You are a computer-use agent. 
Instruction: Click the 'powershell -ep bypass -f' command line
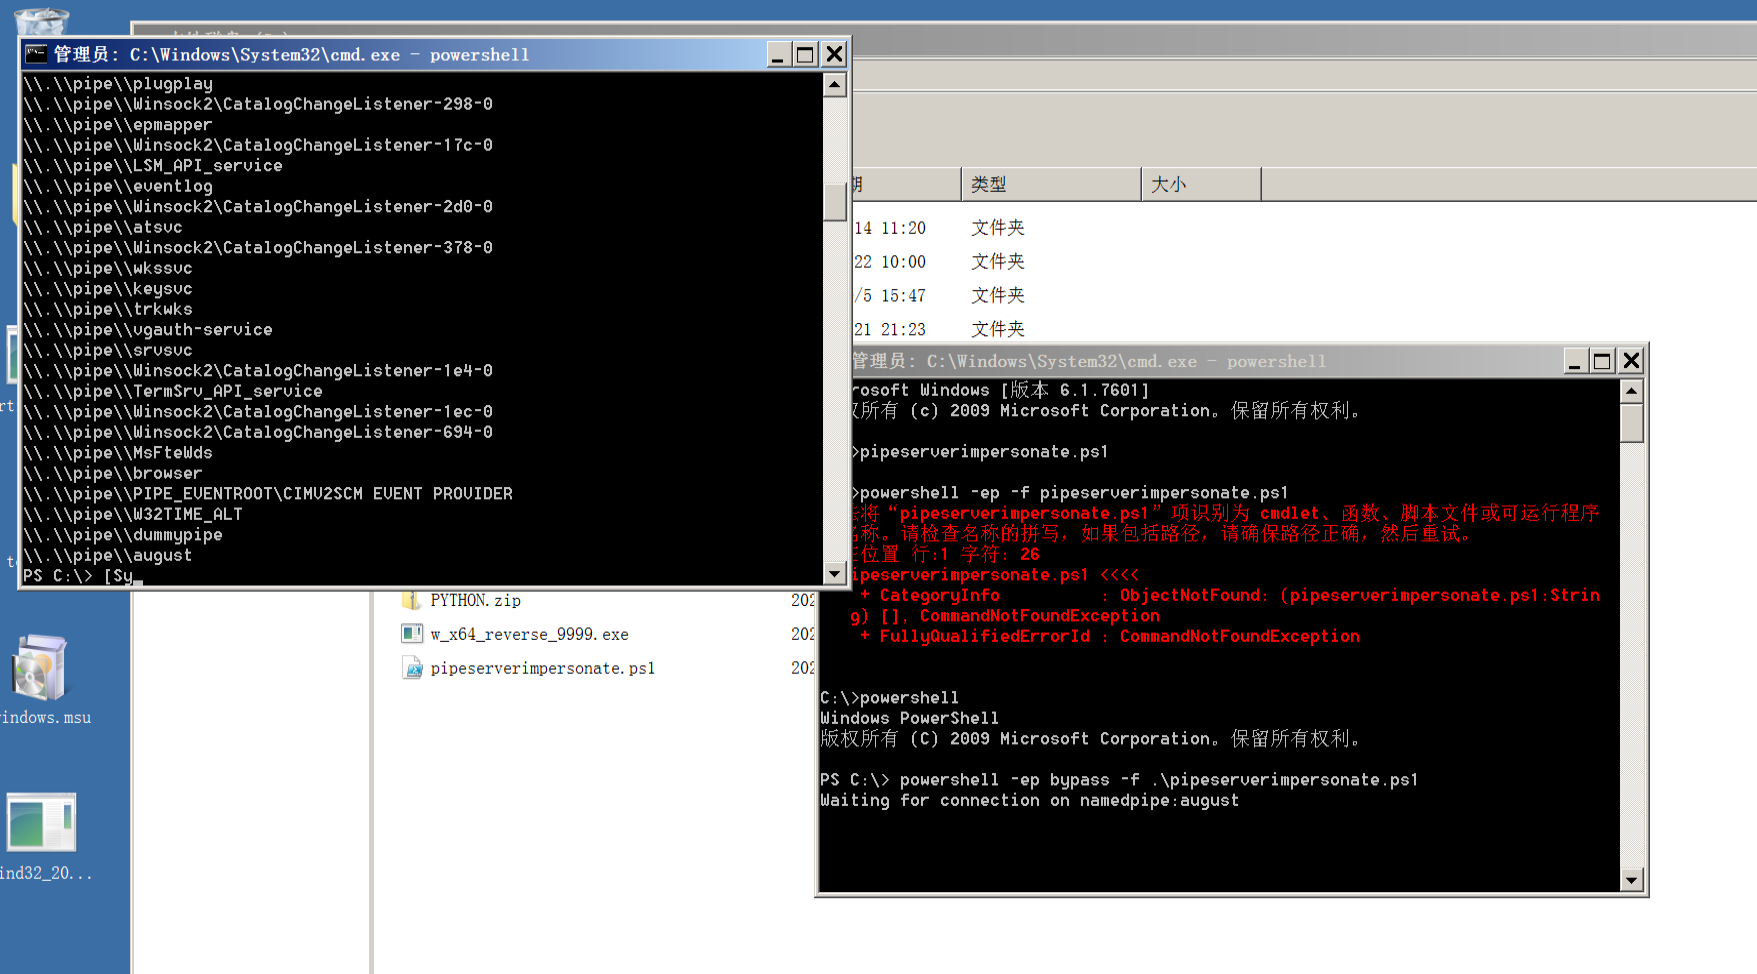pos(1119,780)
